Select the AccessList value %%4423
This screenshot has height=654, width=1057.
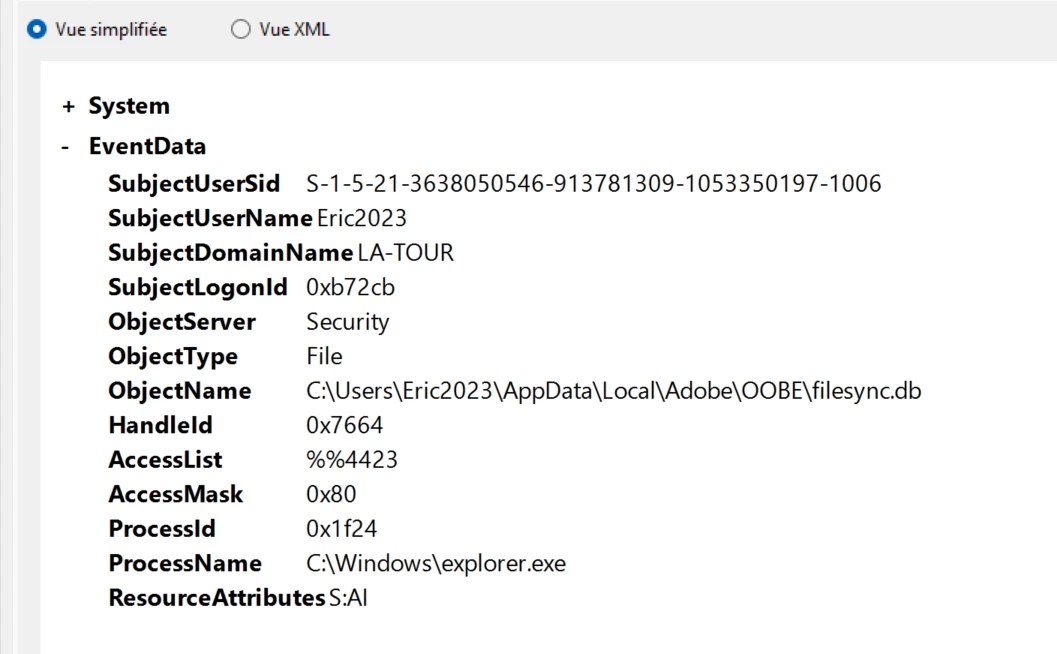coord(351,460)
